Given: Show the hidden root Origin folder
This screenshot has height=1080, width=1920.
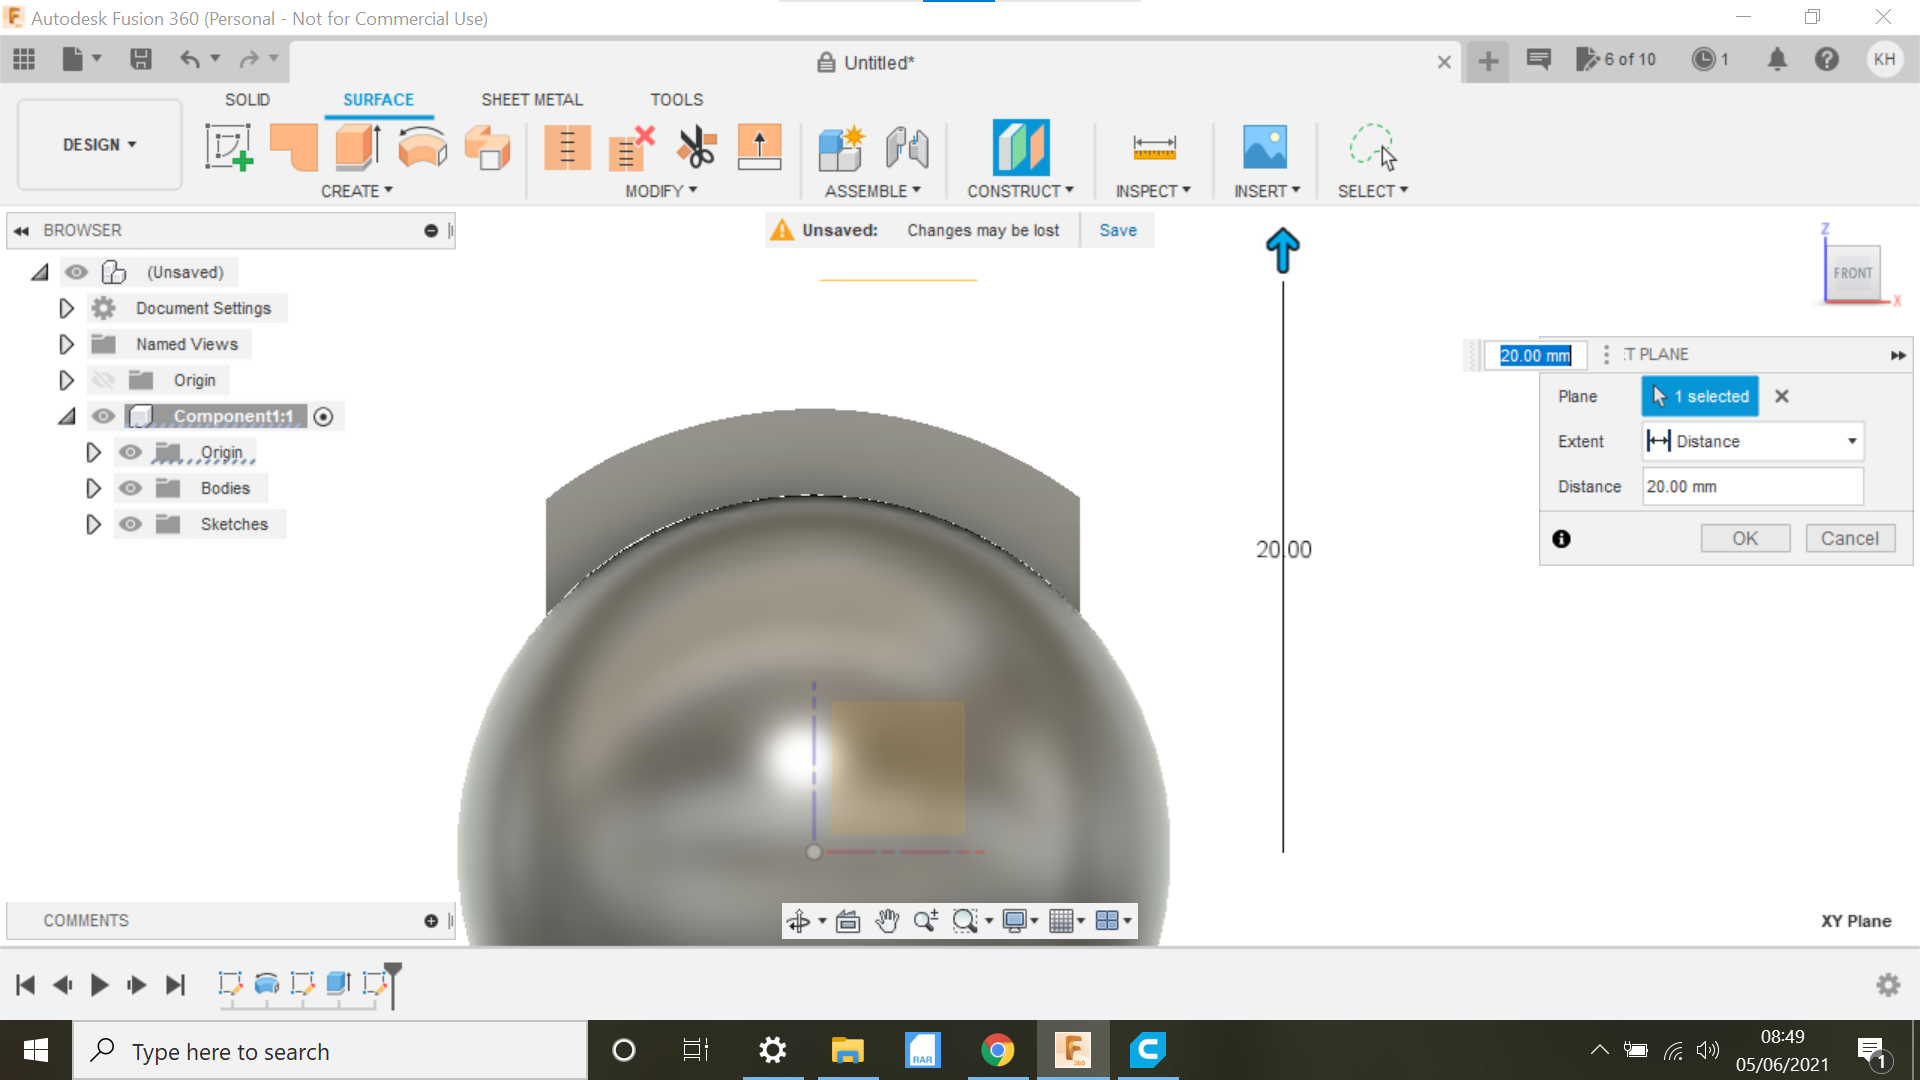Looking at the screenshot, I should [103, 380].
